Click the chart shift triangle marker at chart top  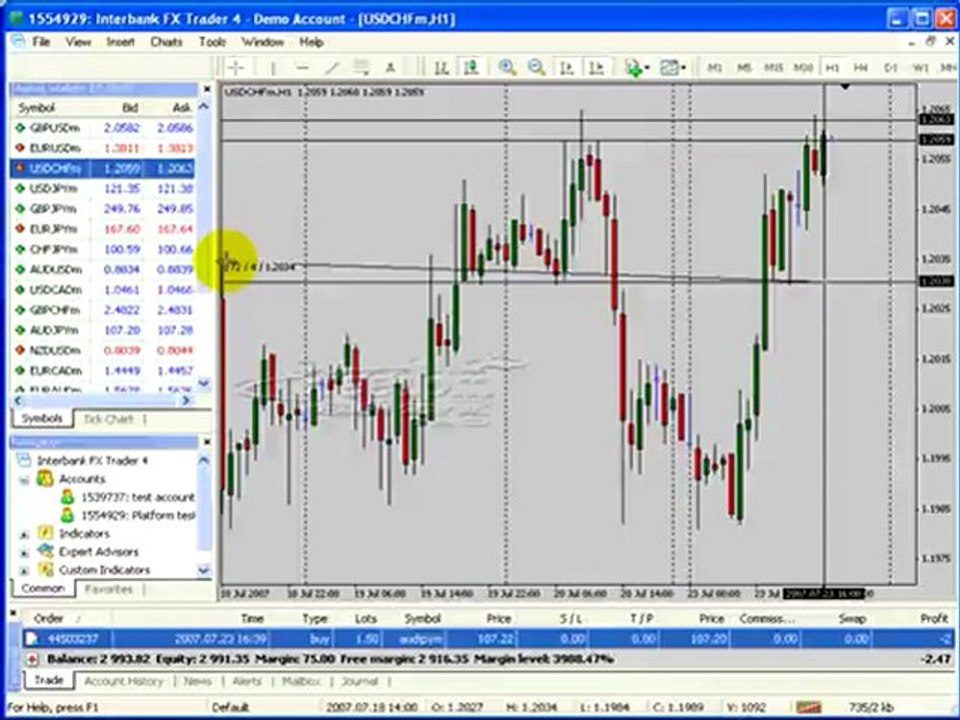pyautogui.click(x=845, y=87)
